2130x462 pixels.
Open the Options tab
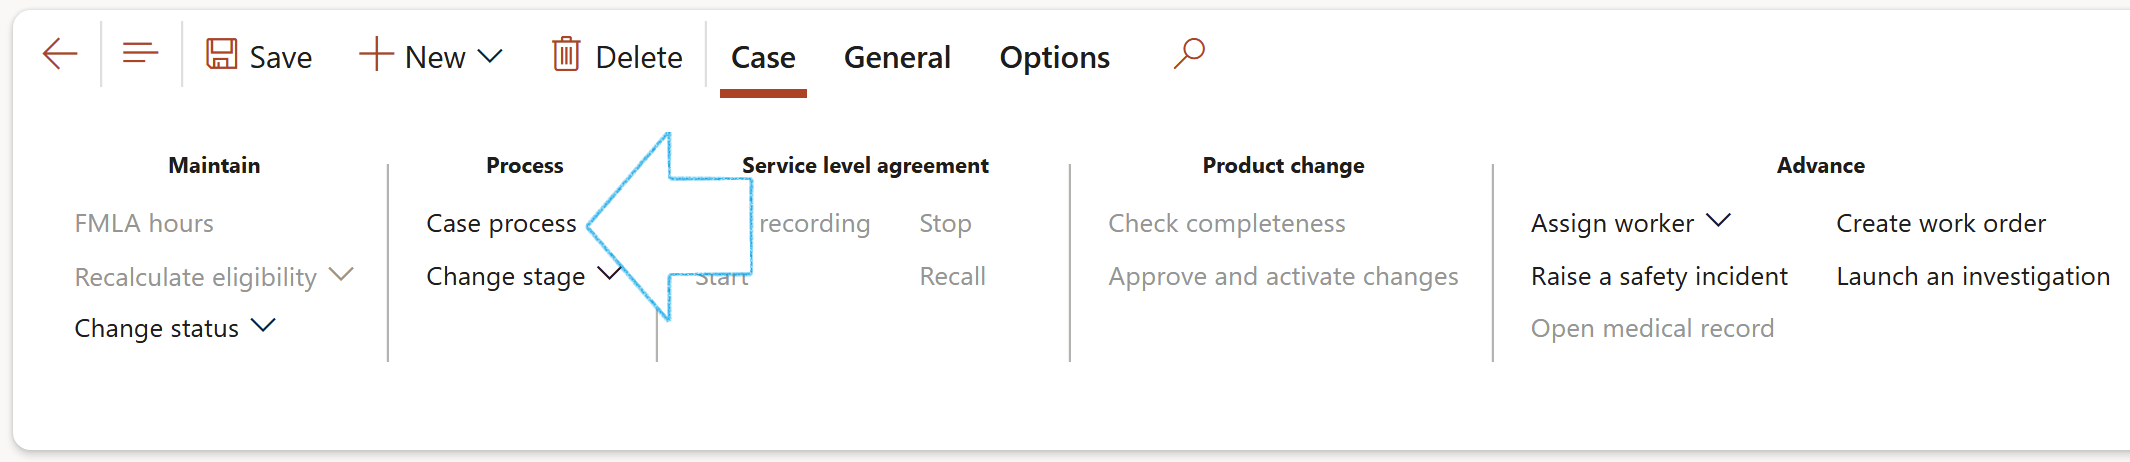[1054, 58]
